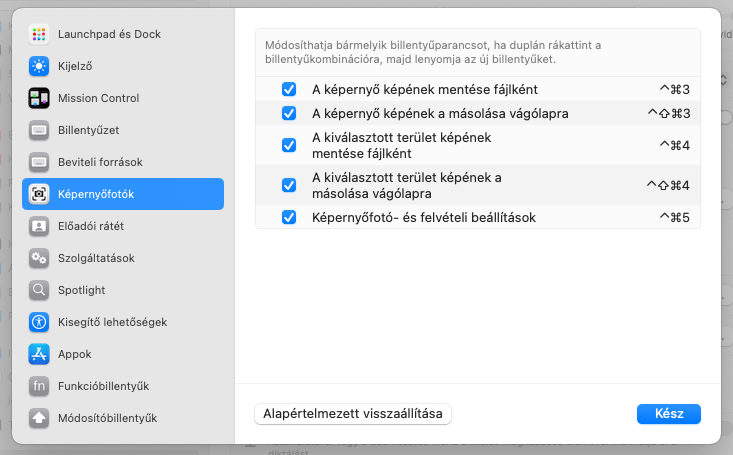Click the Billentyűzet keyboard icon

tap(39, 130)
